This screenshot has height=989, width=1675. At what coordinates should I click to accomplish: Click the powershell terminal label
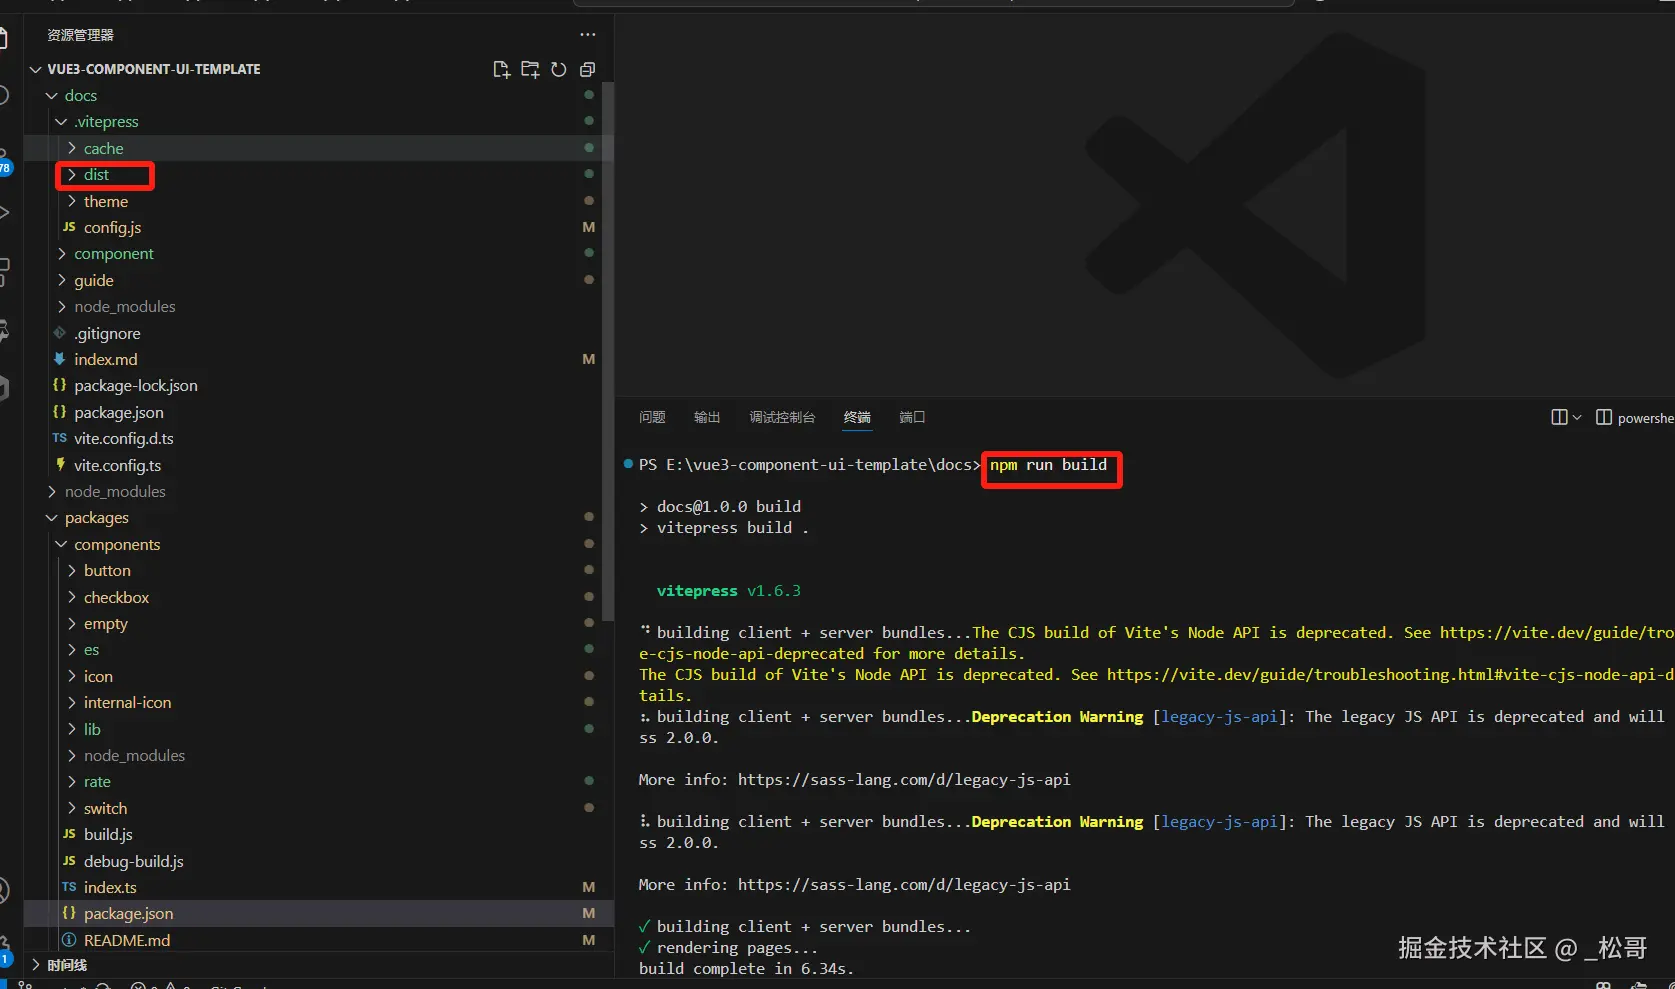click(1646, 418)
